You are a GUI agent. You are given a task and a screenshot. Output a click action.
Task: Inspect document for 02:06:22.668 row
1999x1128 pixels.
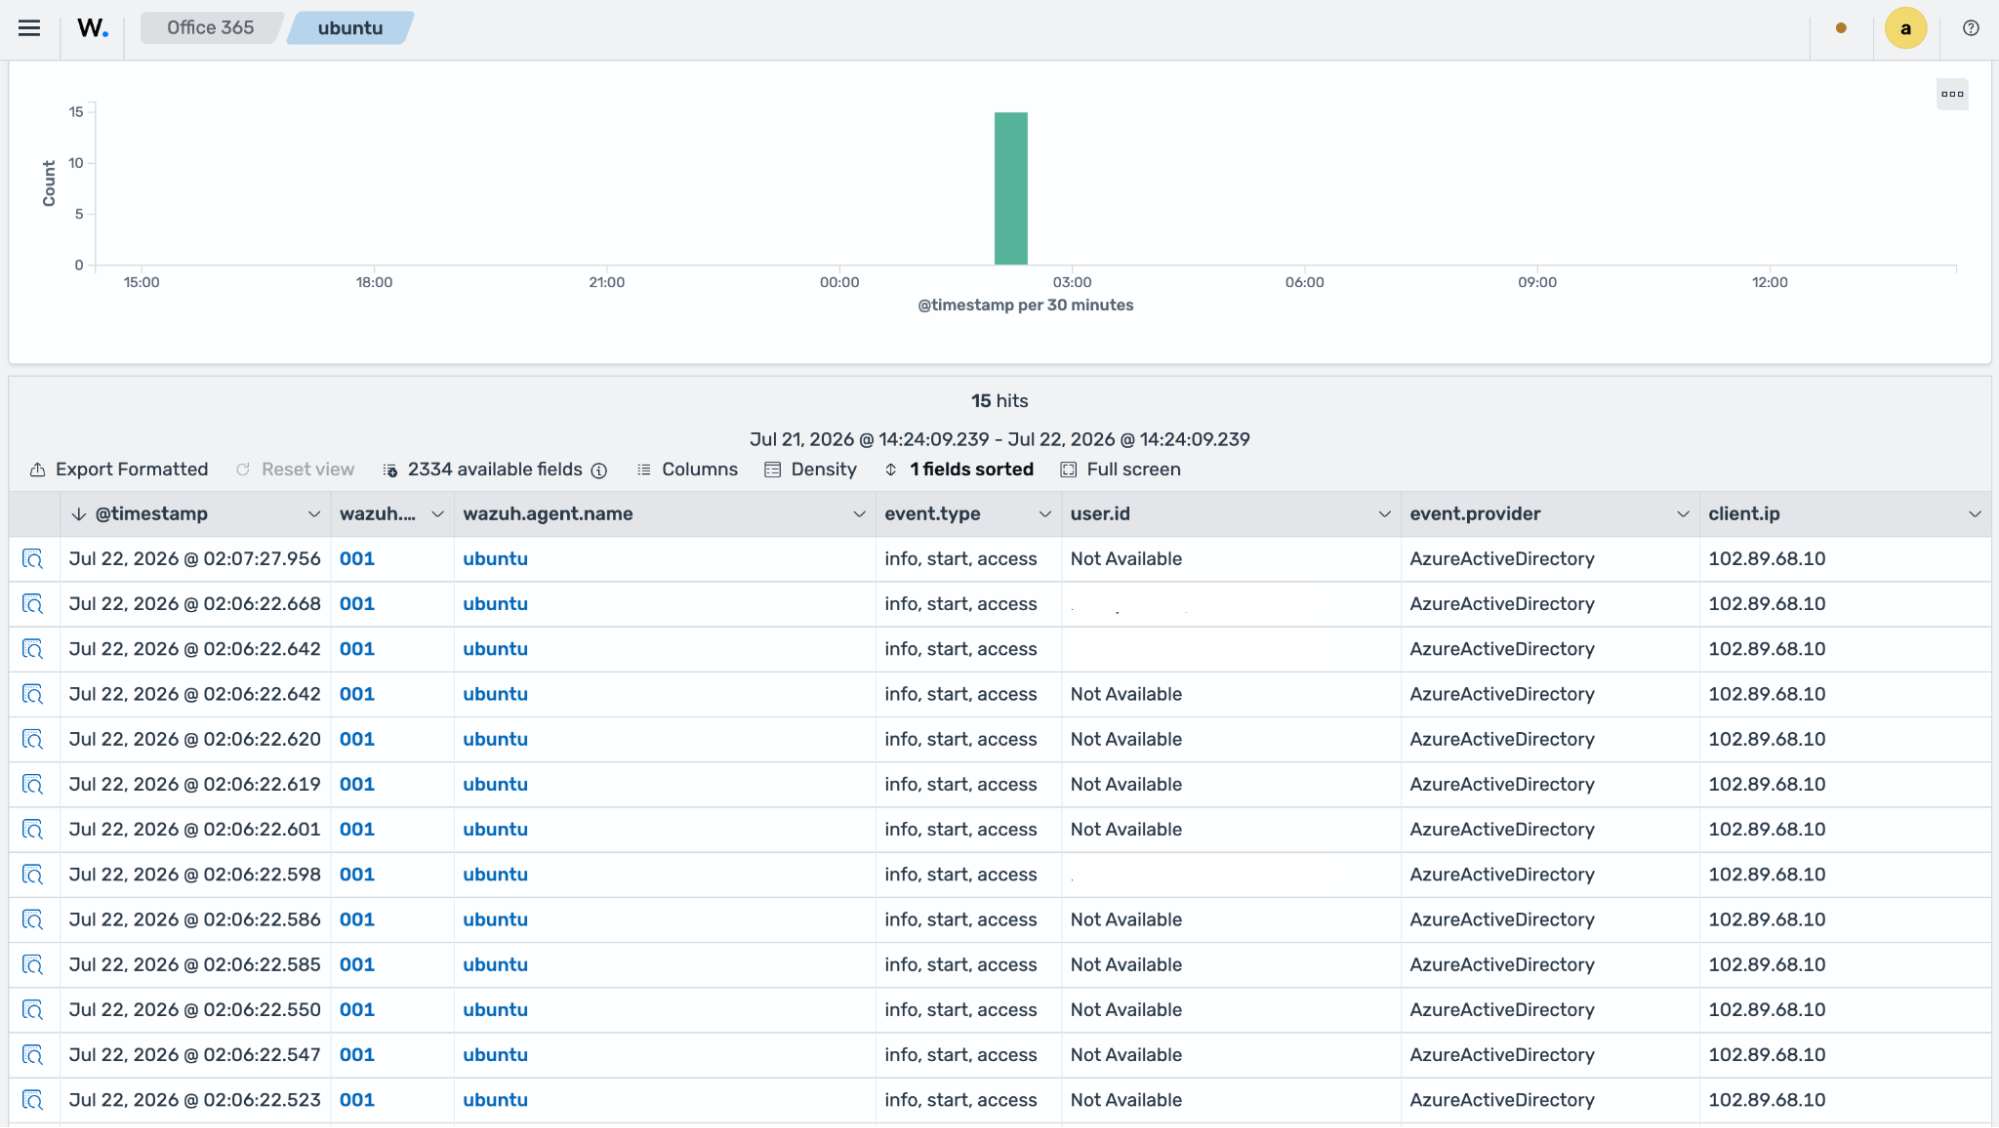pos(33,604)
